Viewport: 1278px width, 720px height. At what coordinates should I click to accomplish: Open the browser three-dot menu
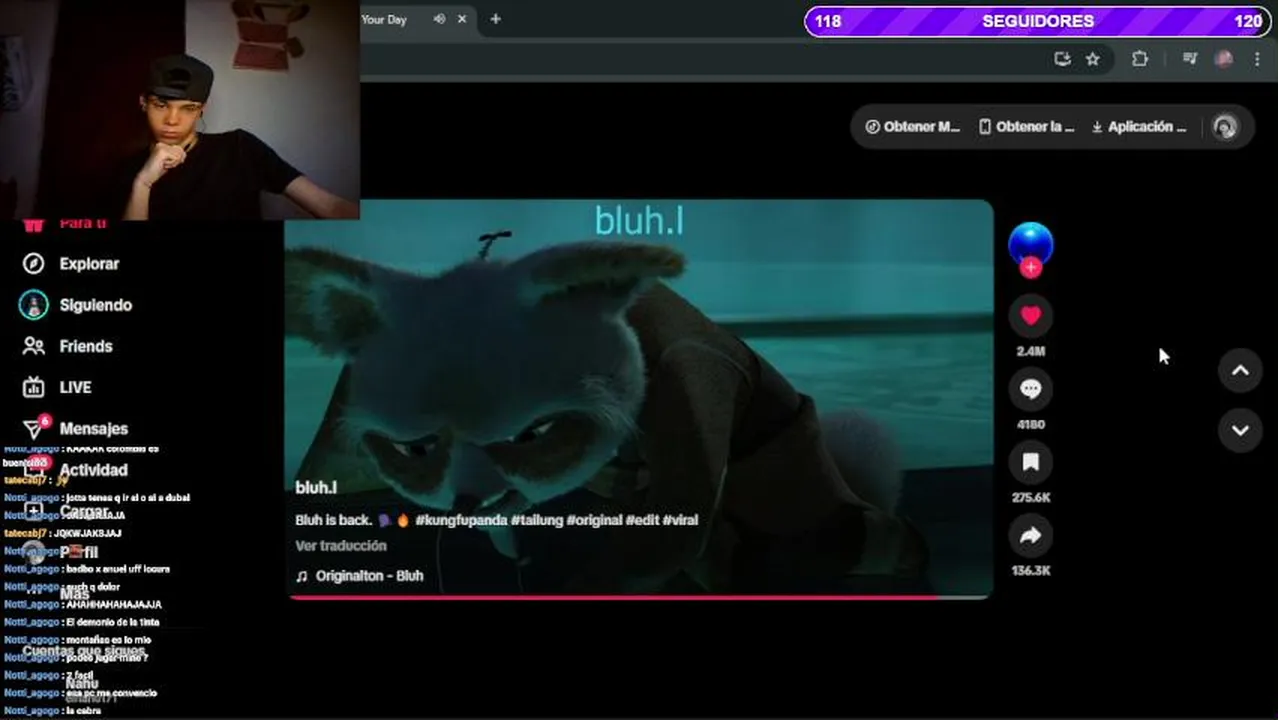[1257, 59]
